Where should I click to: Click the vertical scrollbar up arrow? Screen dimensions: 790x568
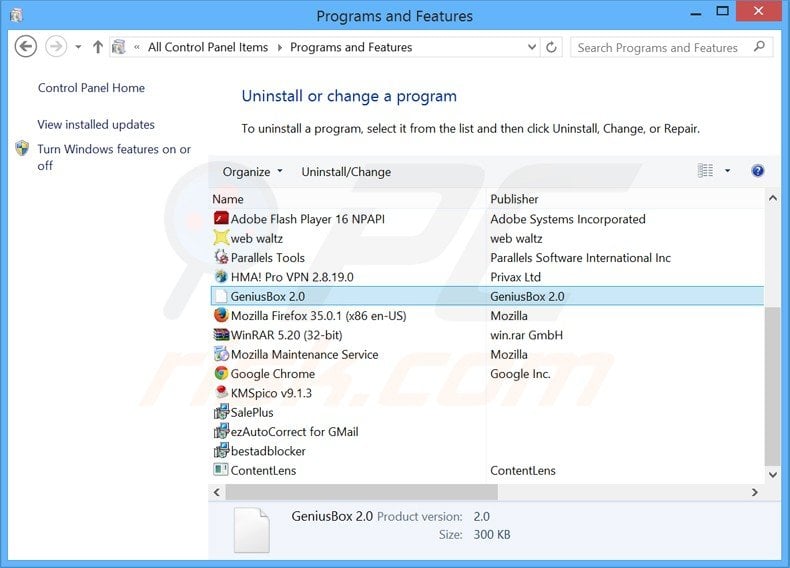click(773, 199)
